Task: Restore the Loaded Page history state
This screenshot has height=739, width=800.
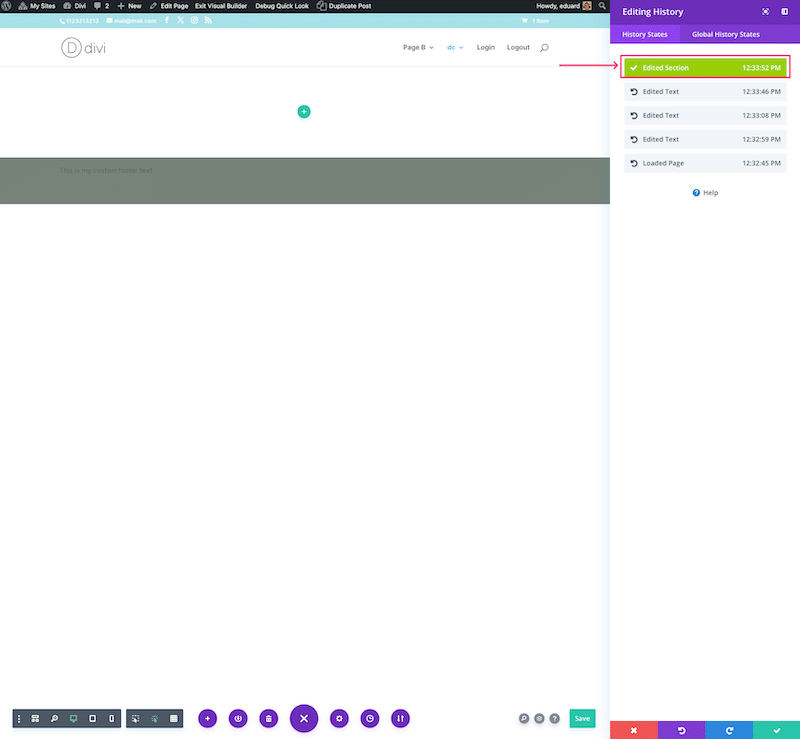Action: click(x=705, y=163)
